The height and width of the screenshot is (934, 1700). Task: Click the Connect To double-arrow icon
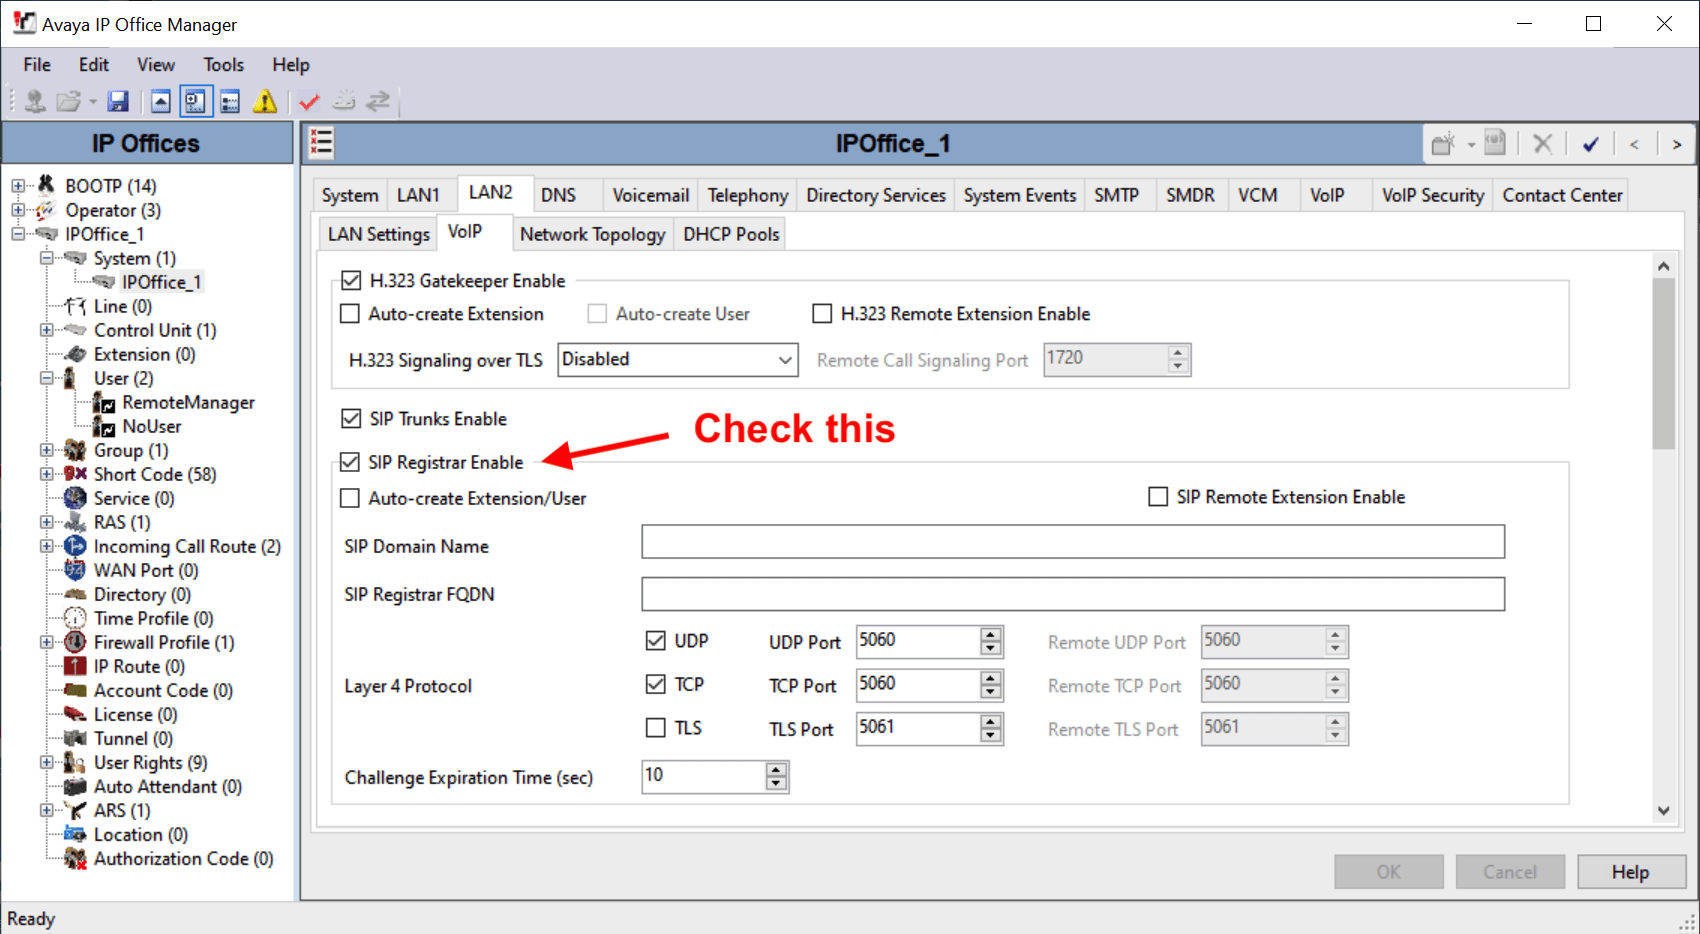[378, 101]
